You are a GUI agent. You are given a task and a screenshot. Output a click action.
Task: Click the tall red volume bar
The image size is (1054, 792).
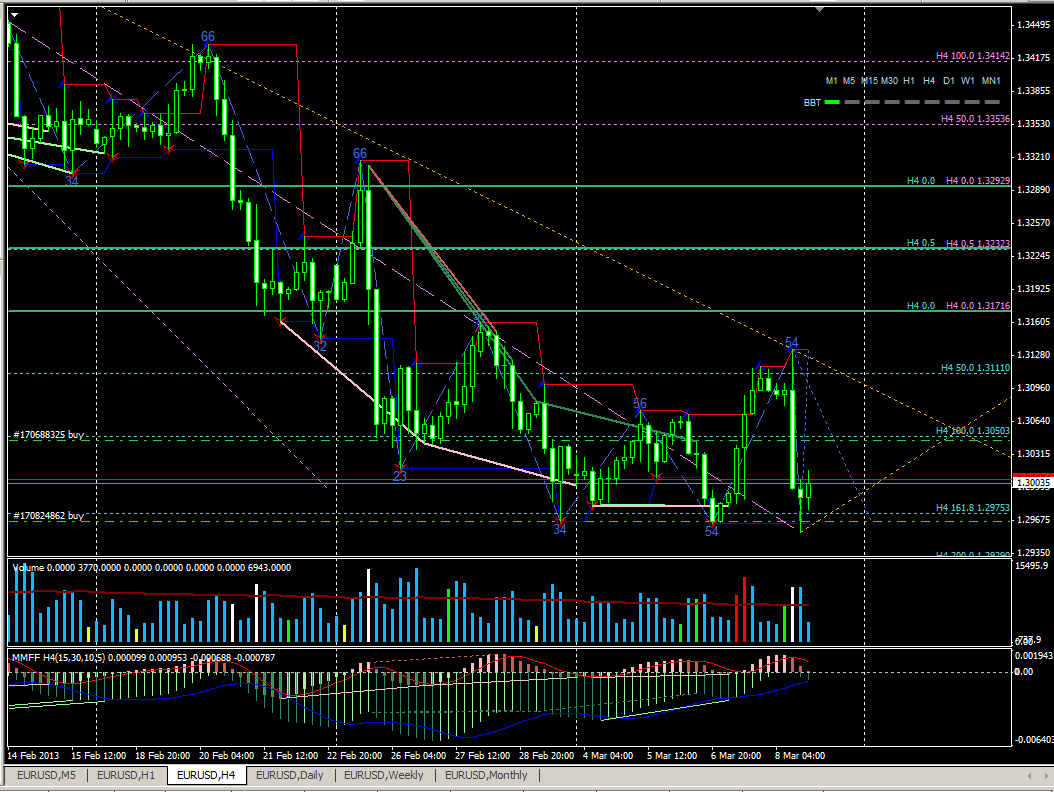click(744, 609)
